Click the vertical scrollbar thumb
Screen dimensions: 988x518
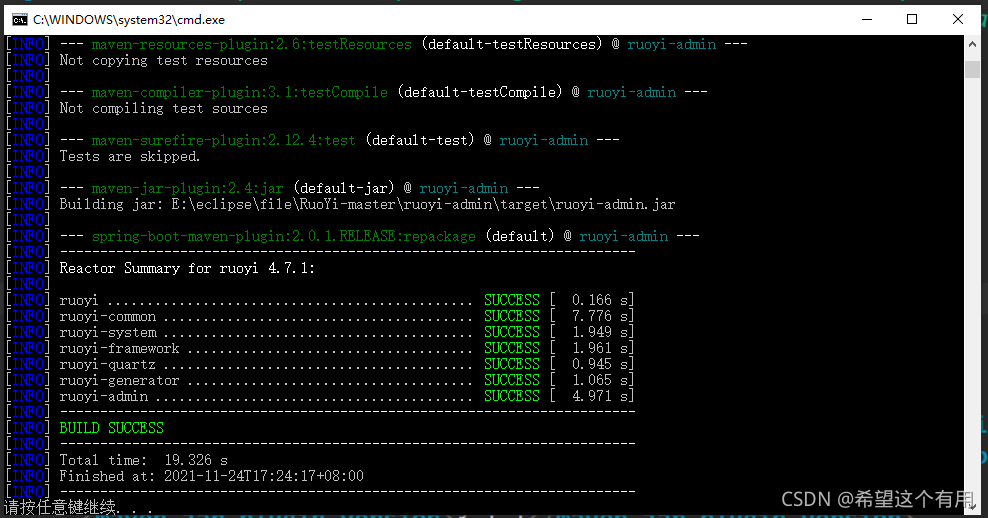pyautogui.click(x=972, y=69)
